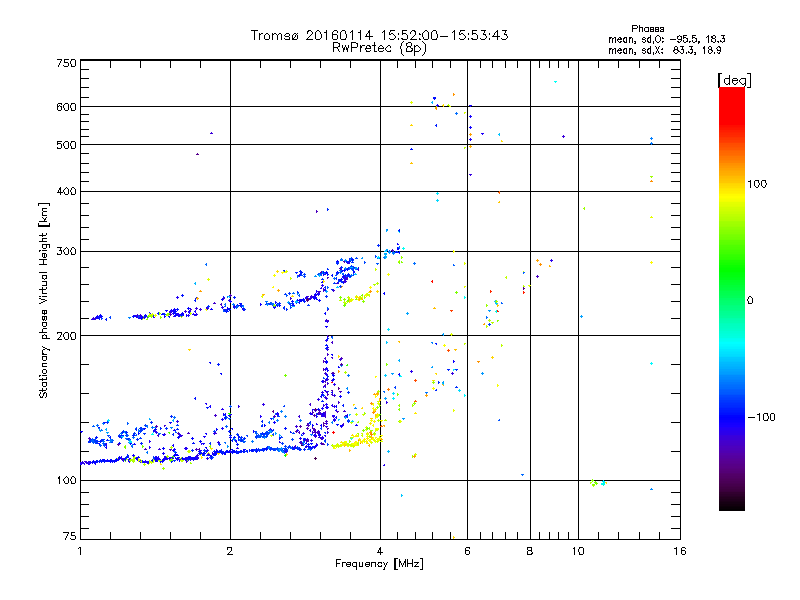Image resolution: width=800 pixels, height=600 pixels.
Task: Click the colorbar tick label '100'
Action: click(757, 184)
